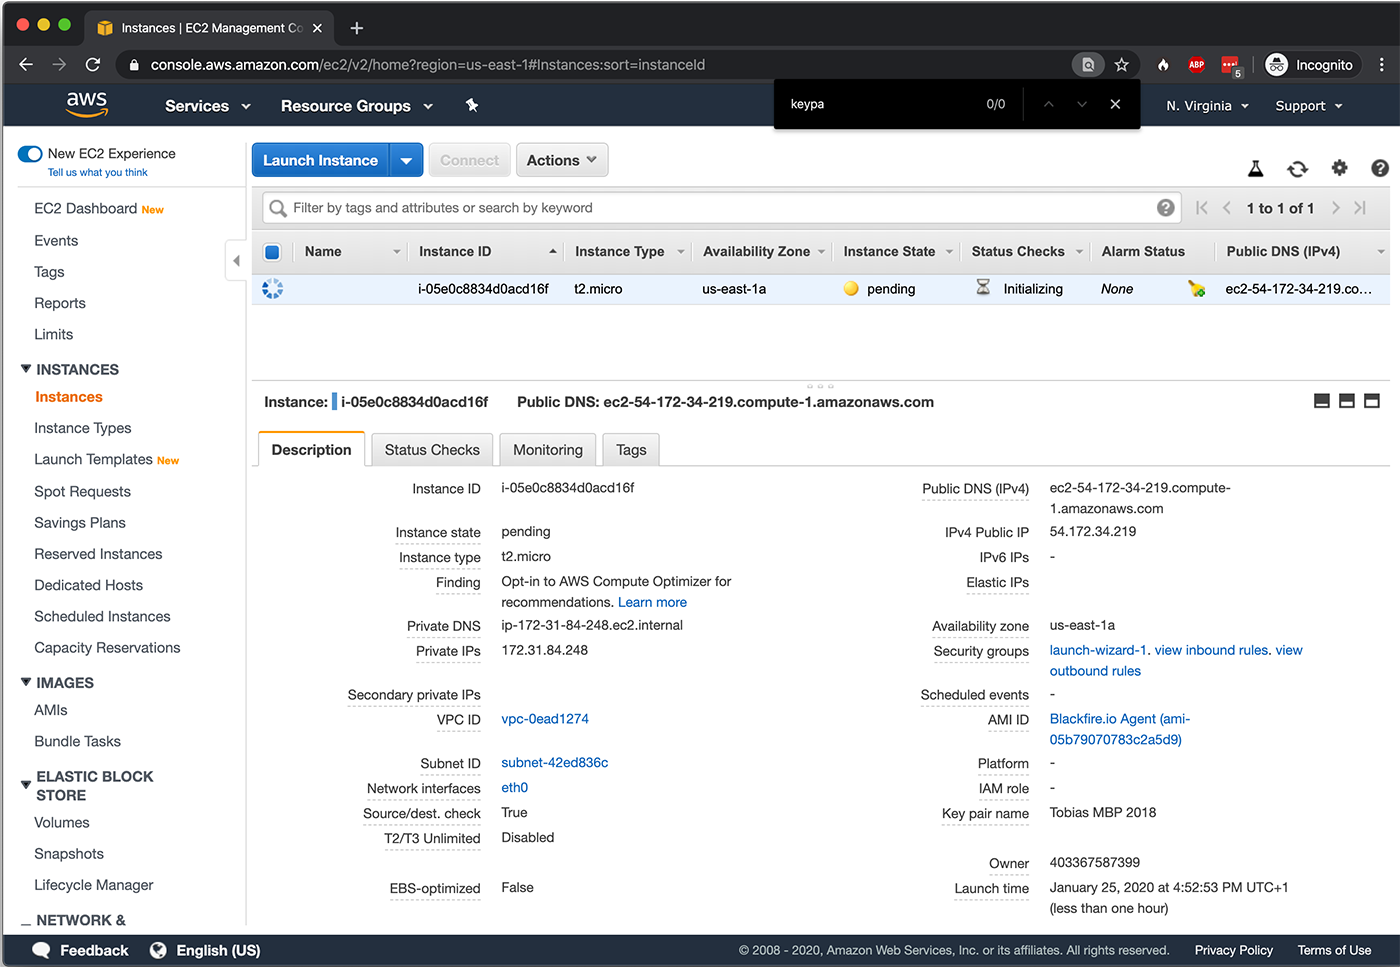The width and height of the screenshot is (1400, 967).
Task: Open a new browser tab
Action: coord(356,28)
